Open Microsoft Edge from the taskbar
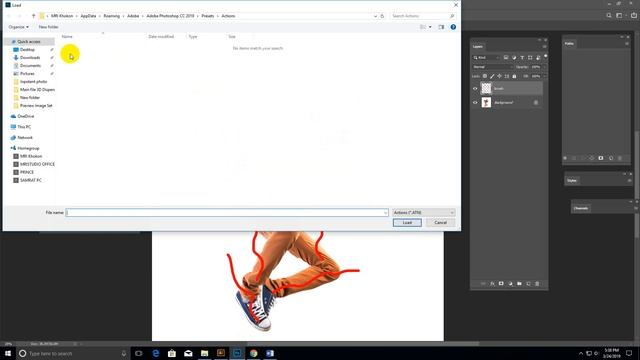This screenshot has height=360, width=640. click(156, 353)
